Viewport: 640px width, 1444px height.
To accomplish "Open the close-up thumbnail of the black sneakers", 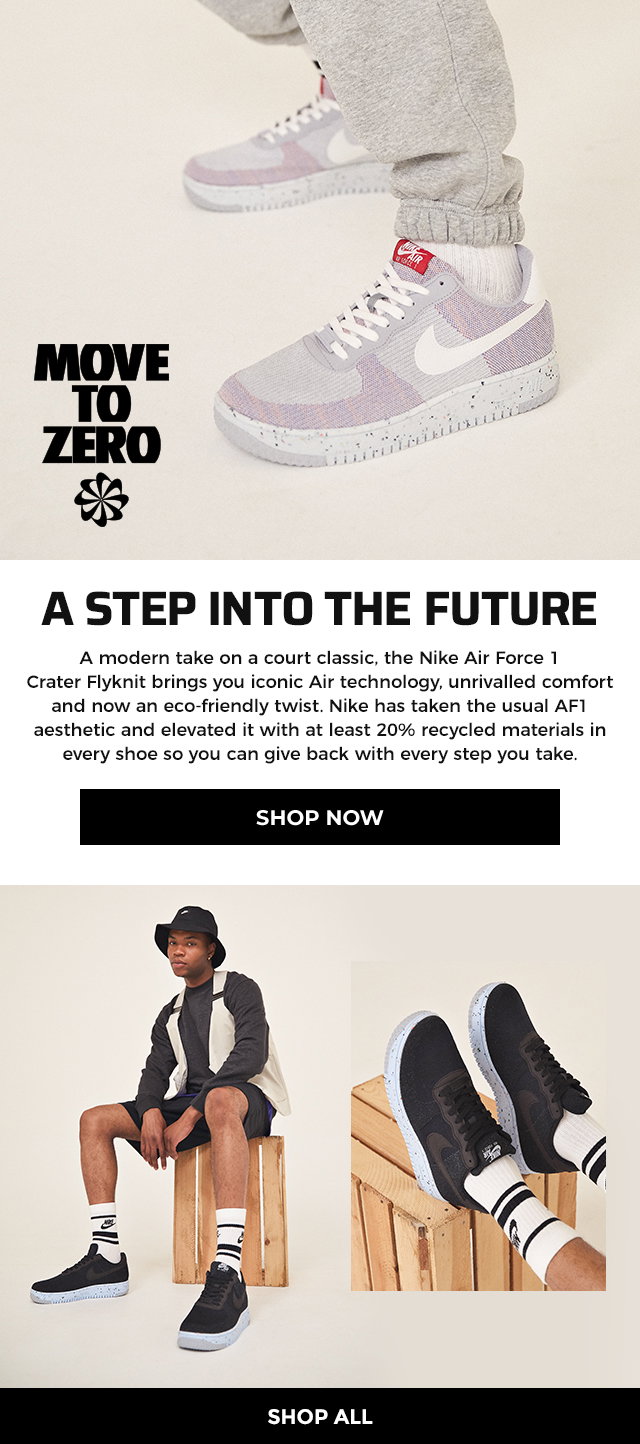I will tap(478, 1126).
